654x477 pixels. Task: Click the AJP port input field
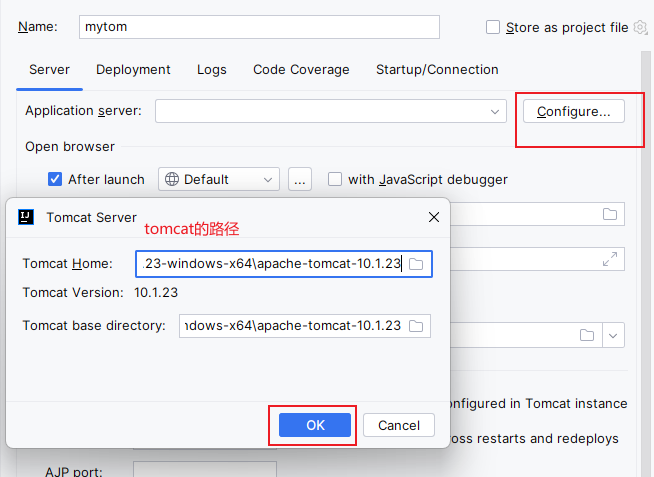205,469
